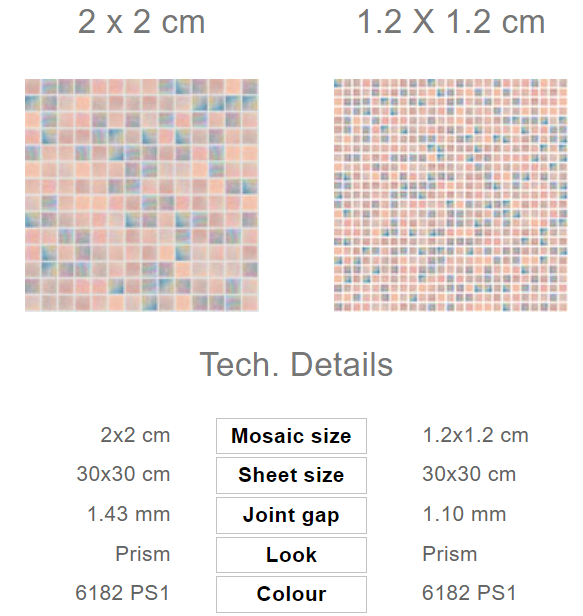The width and height of the screenshot is (583, 616).
Task: Click the right 30x30 cm sheet size value
Action: [x=469, y=474]
